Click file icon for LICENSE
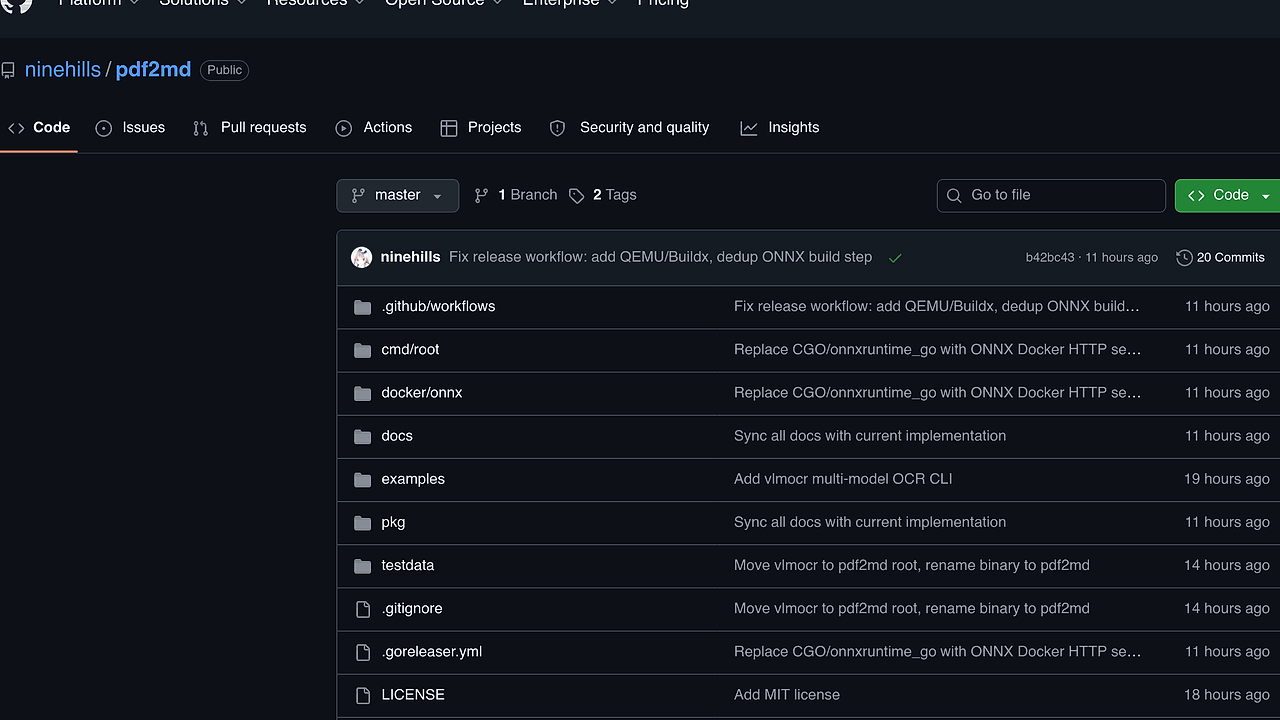 363,694
